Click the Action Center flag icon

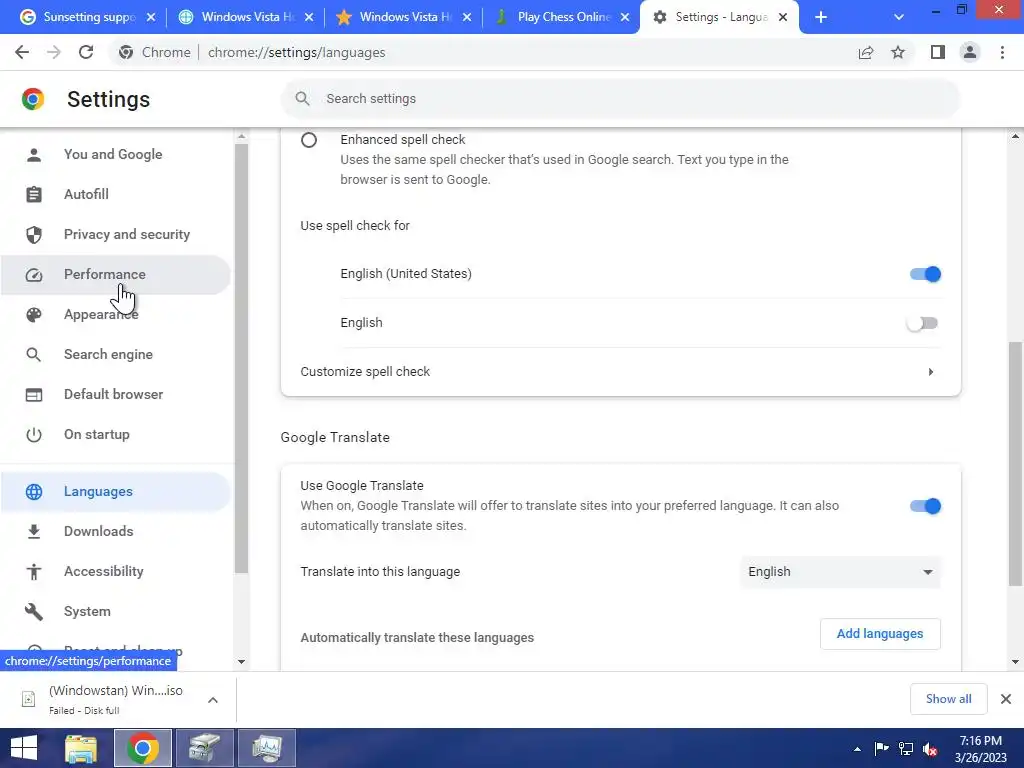click(881, 749)
